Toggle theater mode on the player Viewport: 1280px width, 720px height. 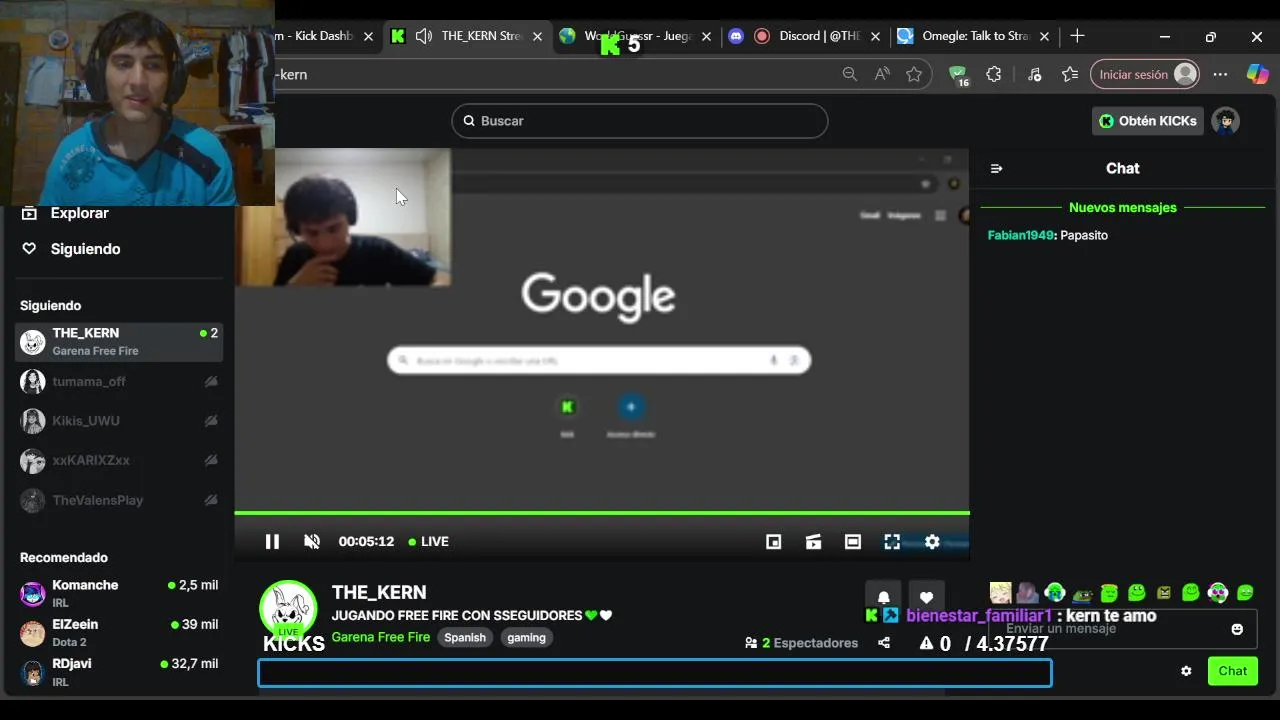coord(852,541)
